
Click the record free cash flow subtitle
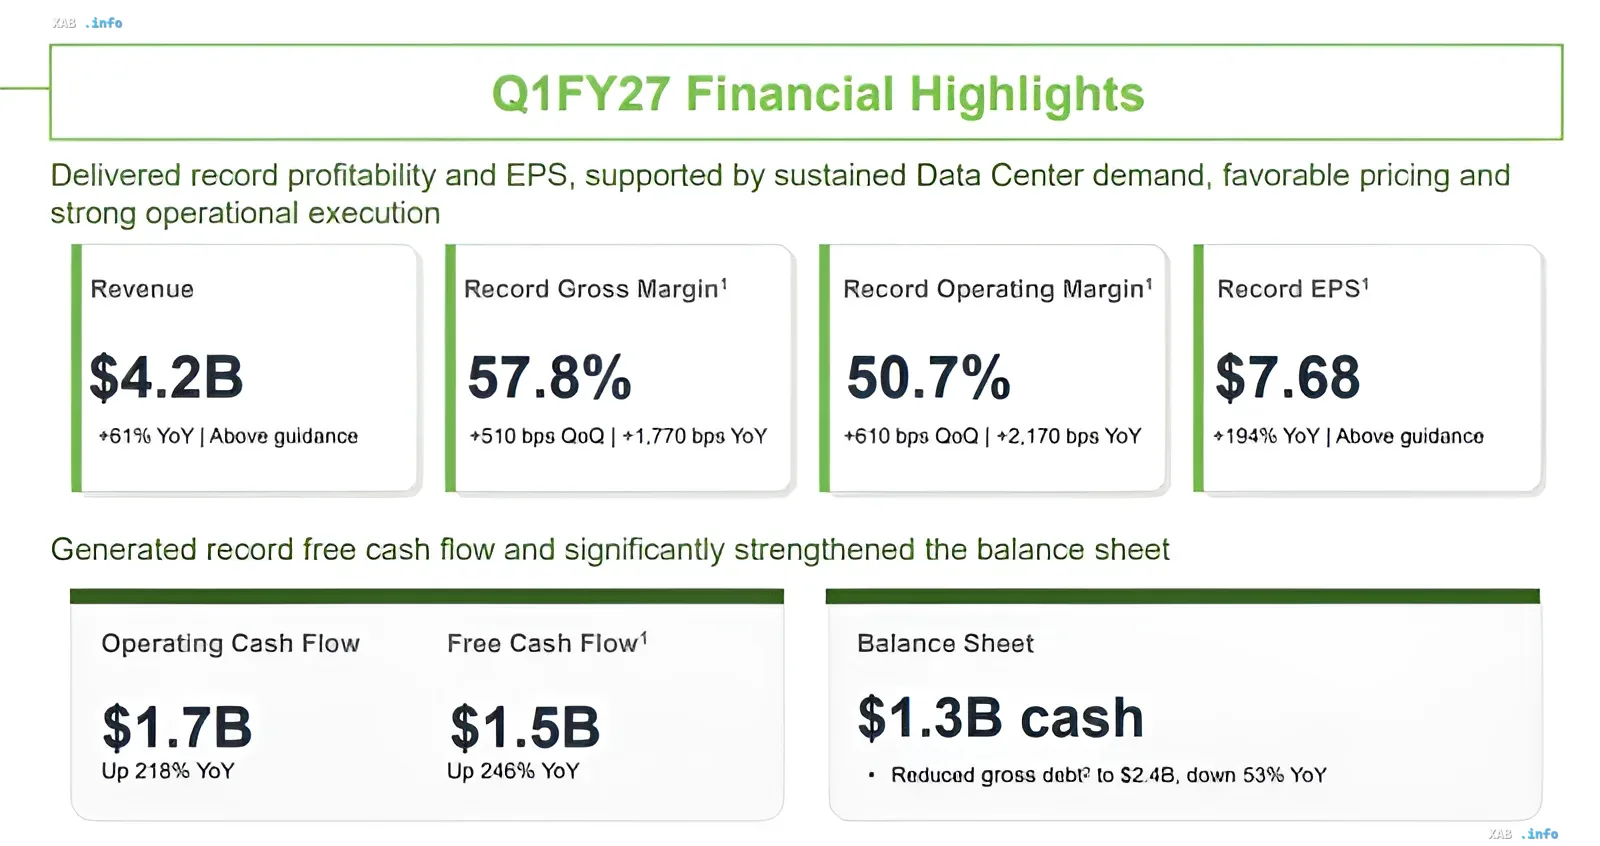(610, 550)
